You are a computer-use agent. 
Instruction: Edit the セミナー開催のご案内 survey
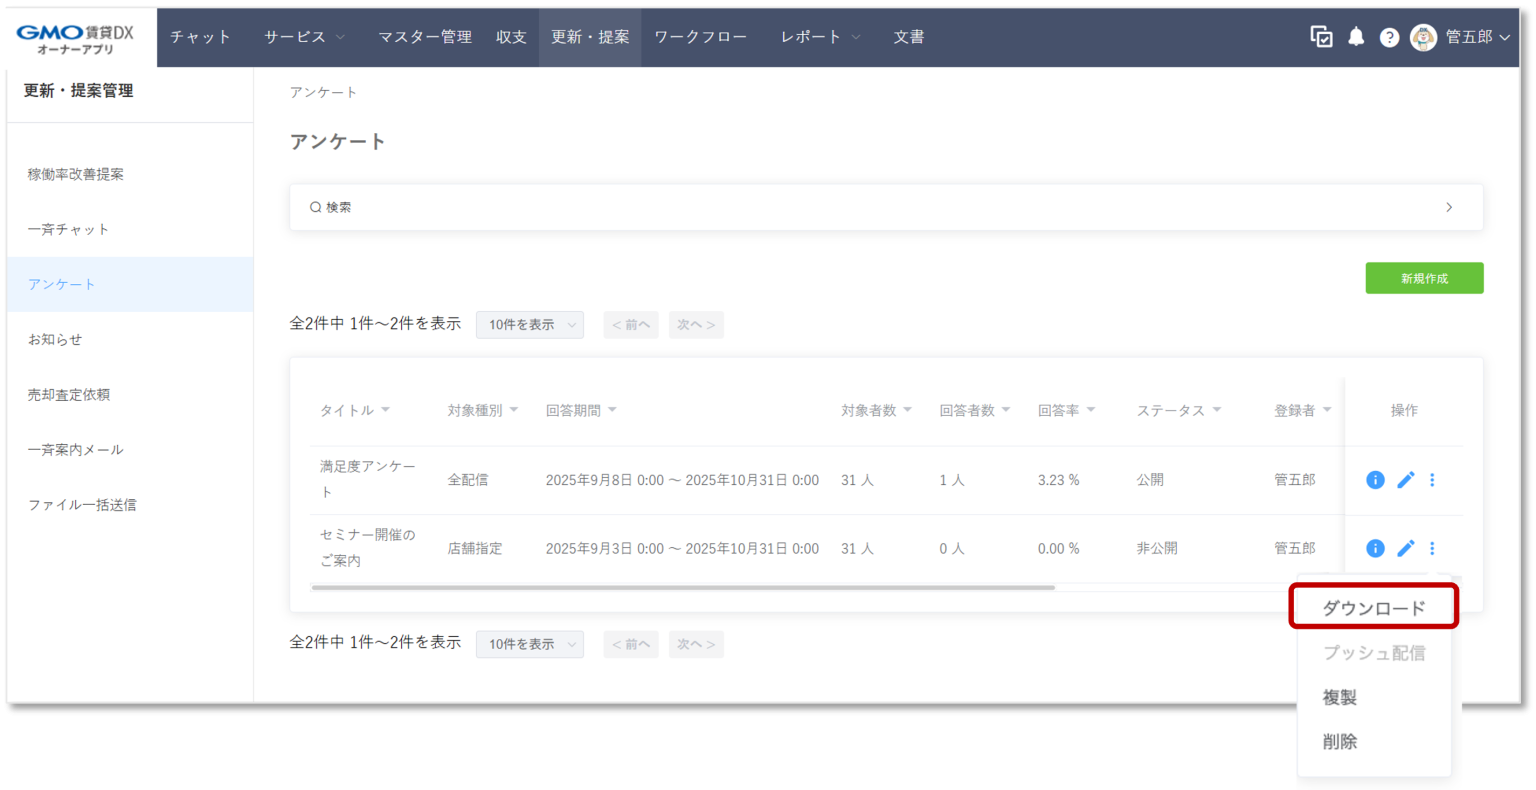click(1405, 548)
